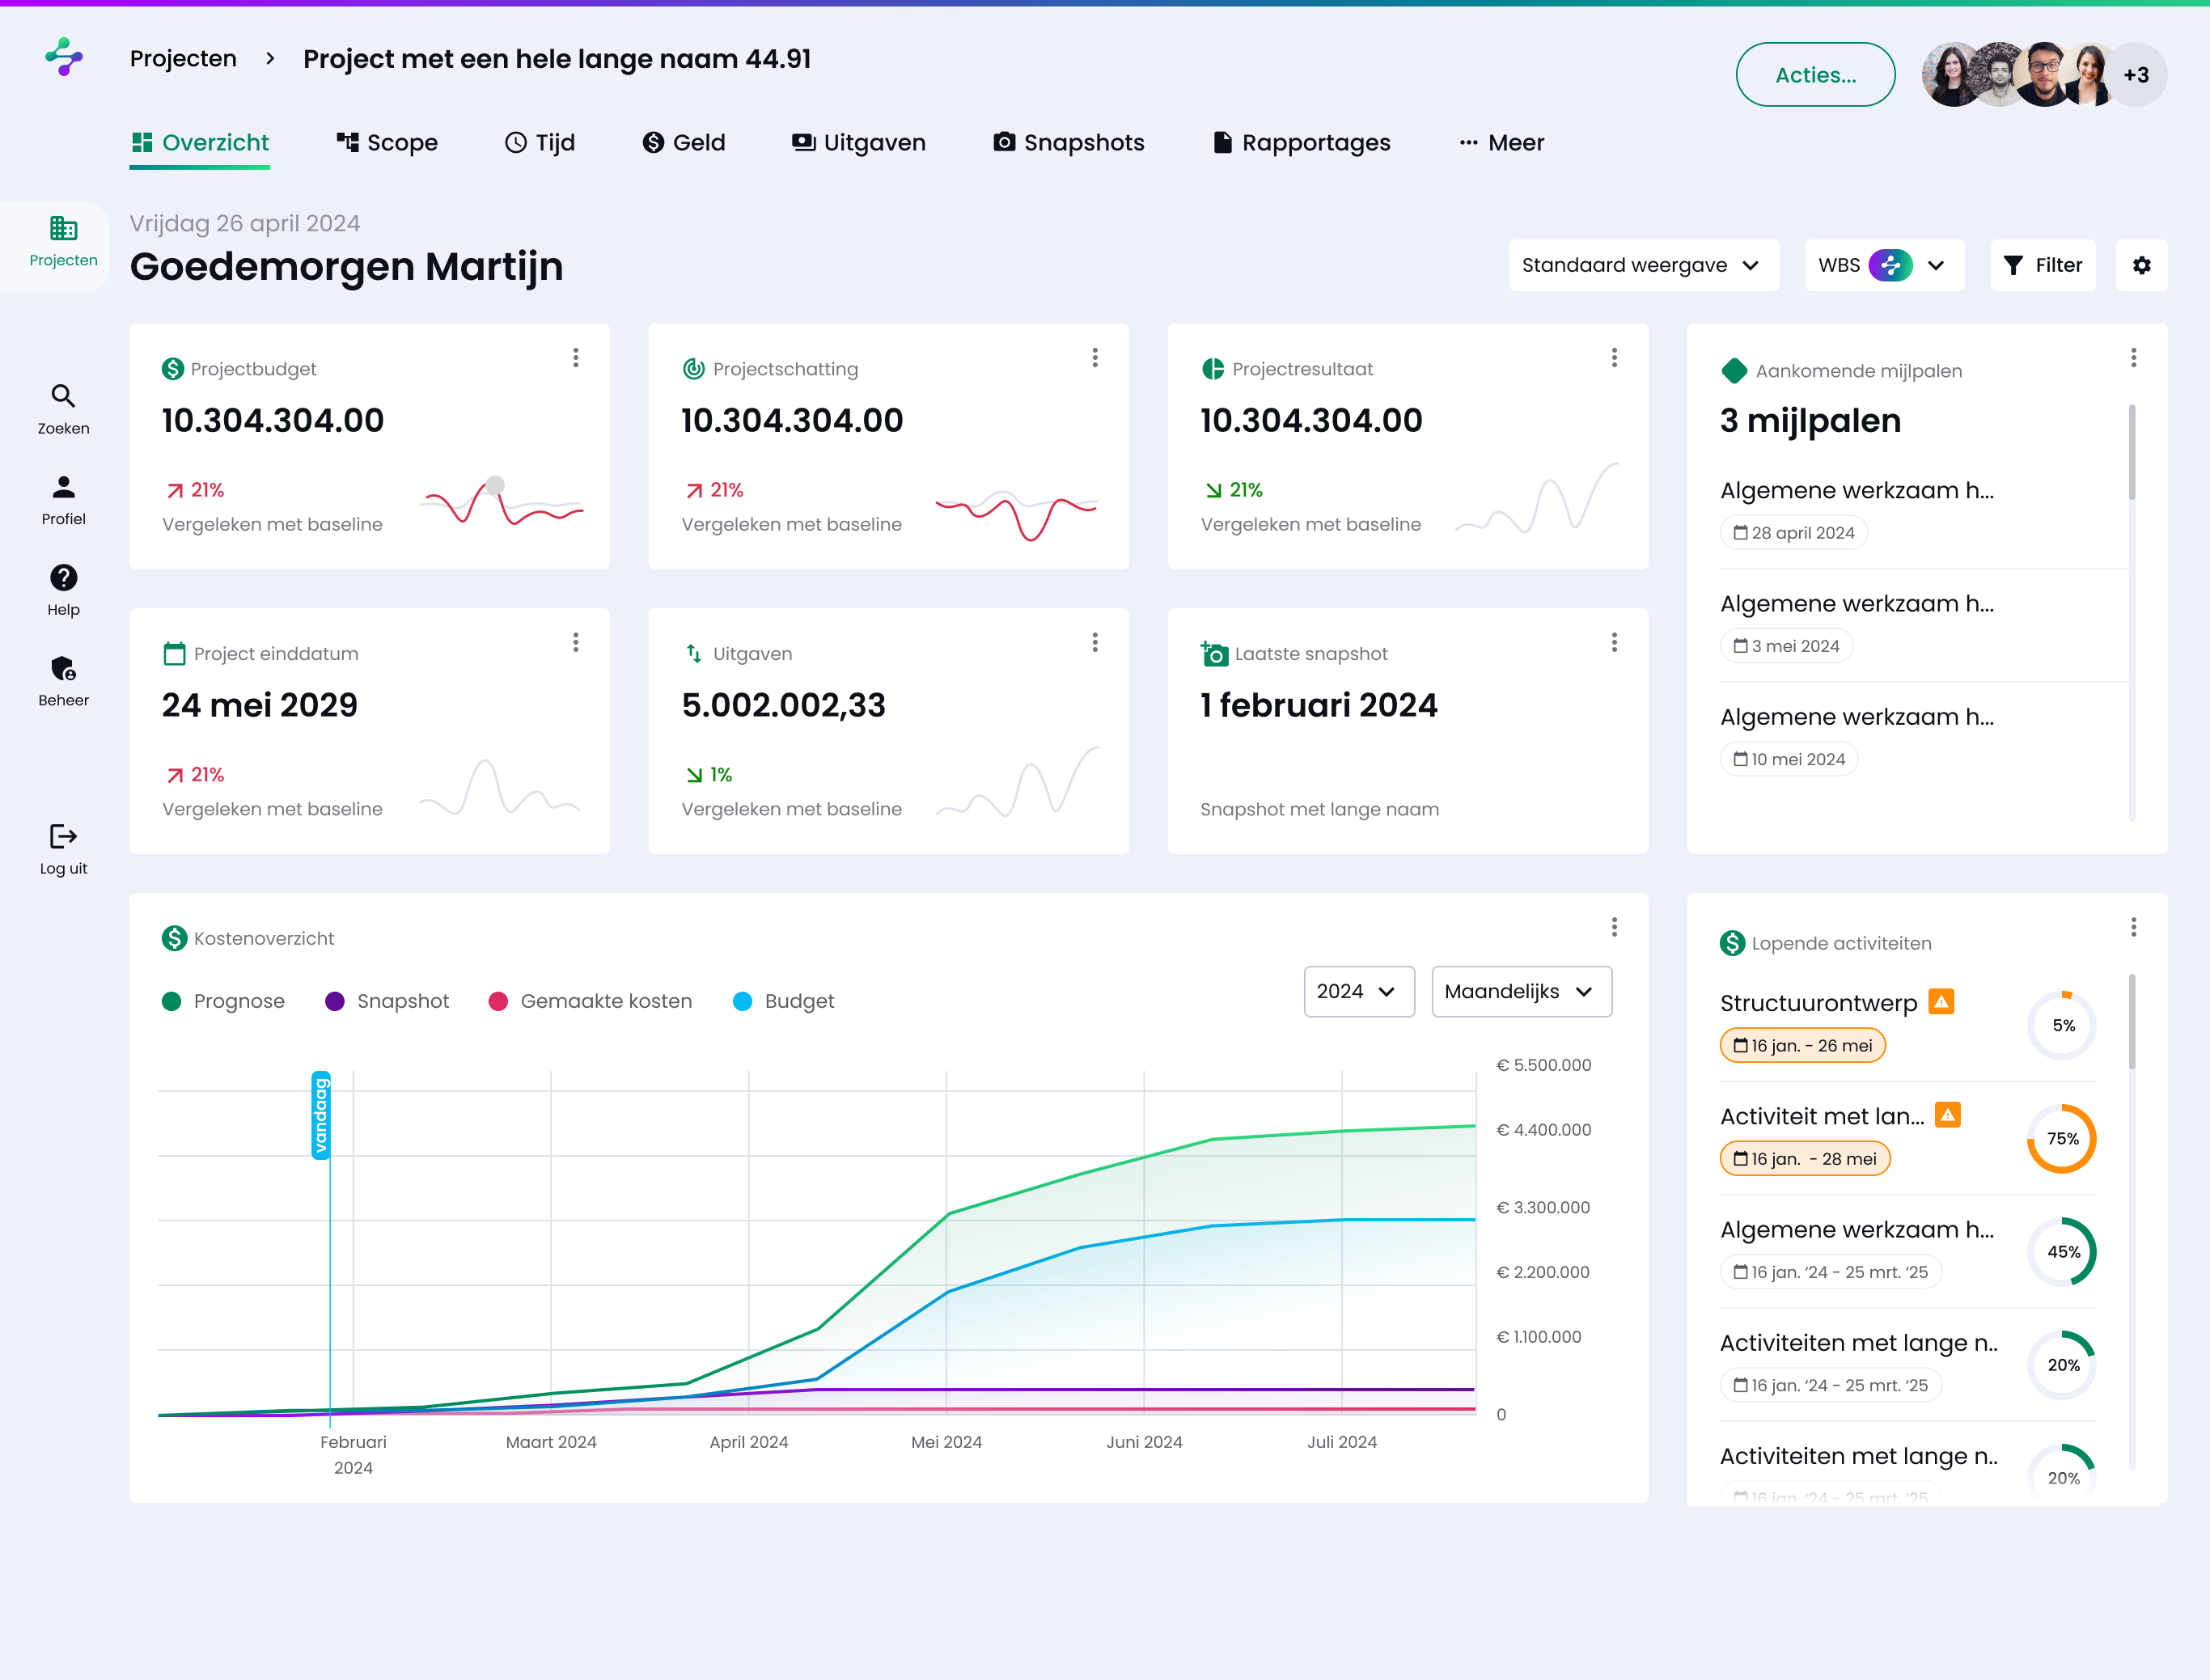Switch to the Overzicht tab
The width and height of the screenshot is (2210, 1680).
(x=200, y=142)
